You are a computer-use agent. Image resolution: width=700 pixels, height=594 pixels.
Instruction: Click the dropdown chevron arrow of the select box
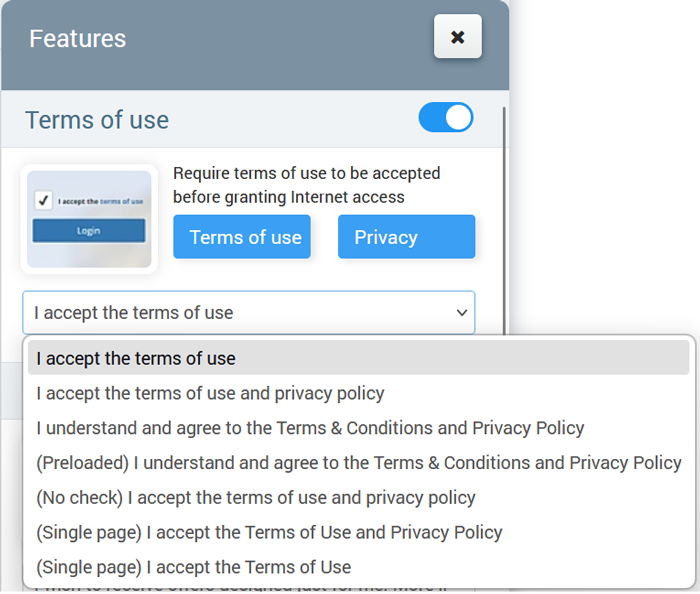(x=462, y=313)
